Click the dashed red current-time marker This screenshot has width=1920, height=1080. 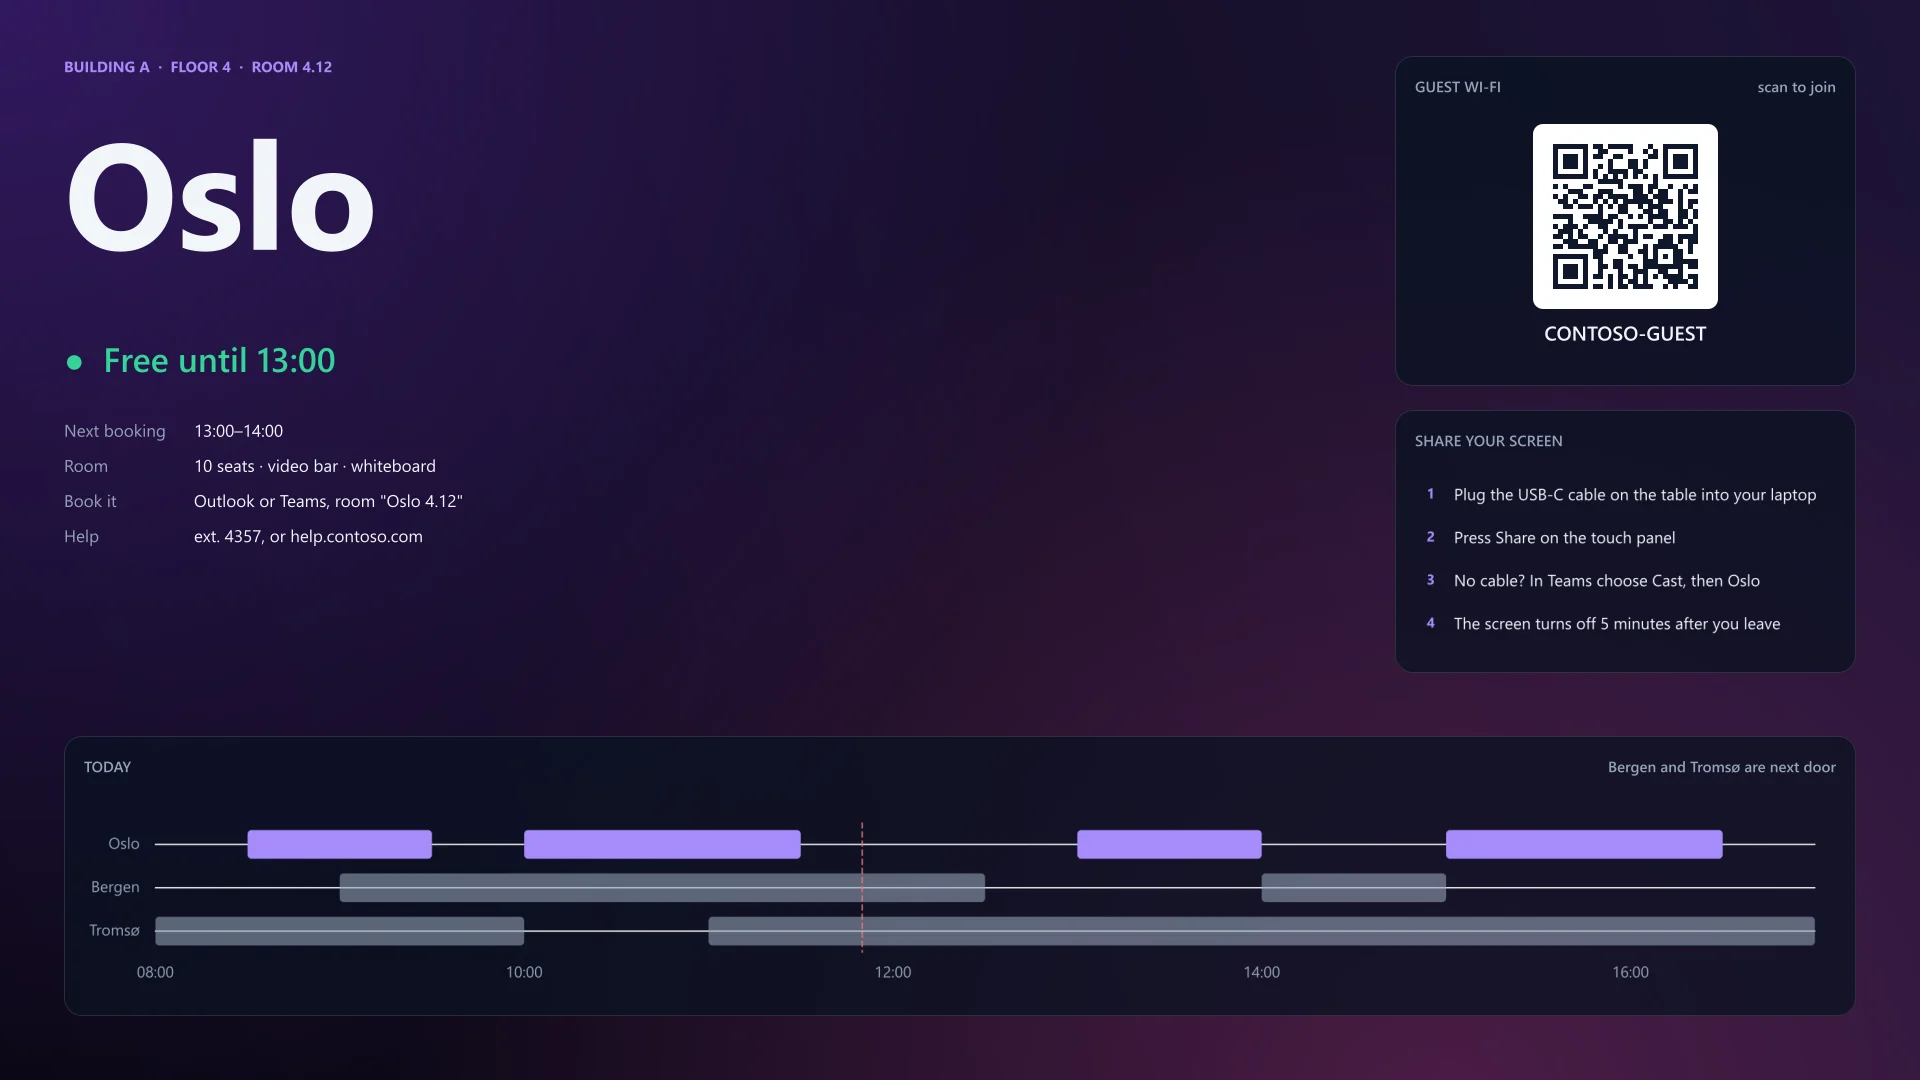[x=862, y=886]
